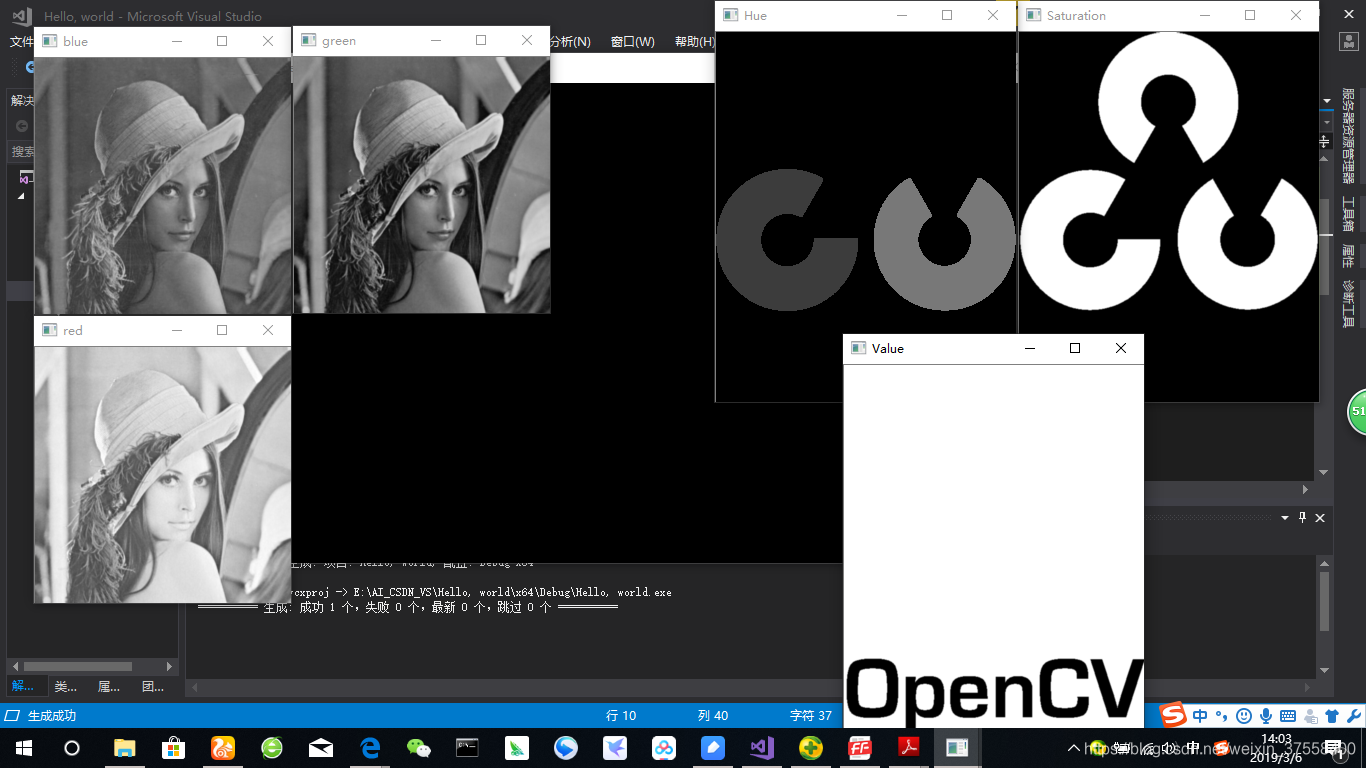1366x768 pixels.
Task: Click the Sogou input method S icon
Action: click(x=1173, y=715)
